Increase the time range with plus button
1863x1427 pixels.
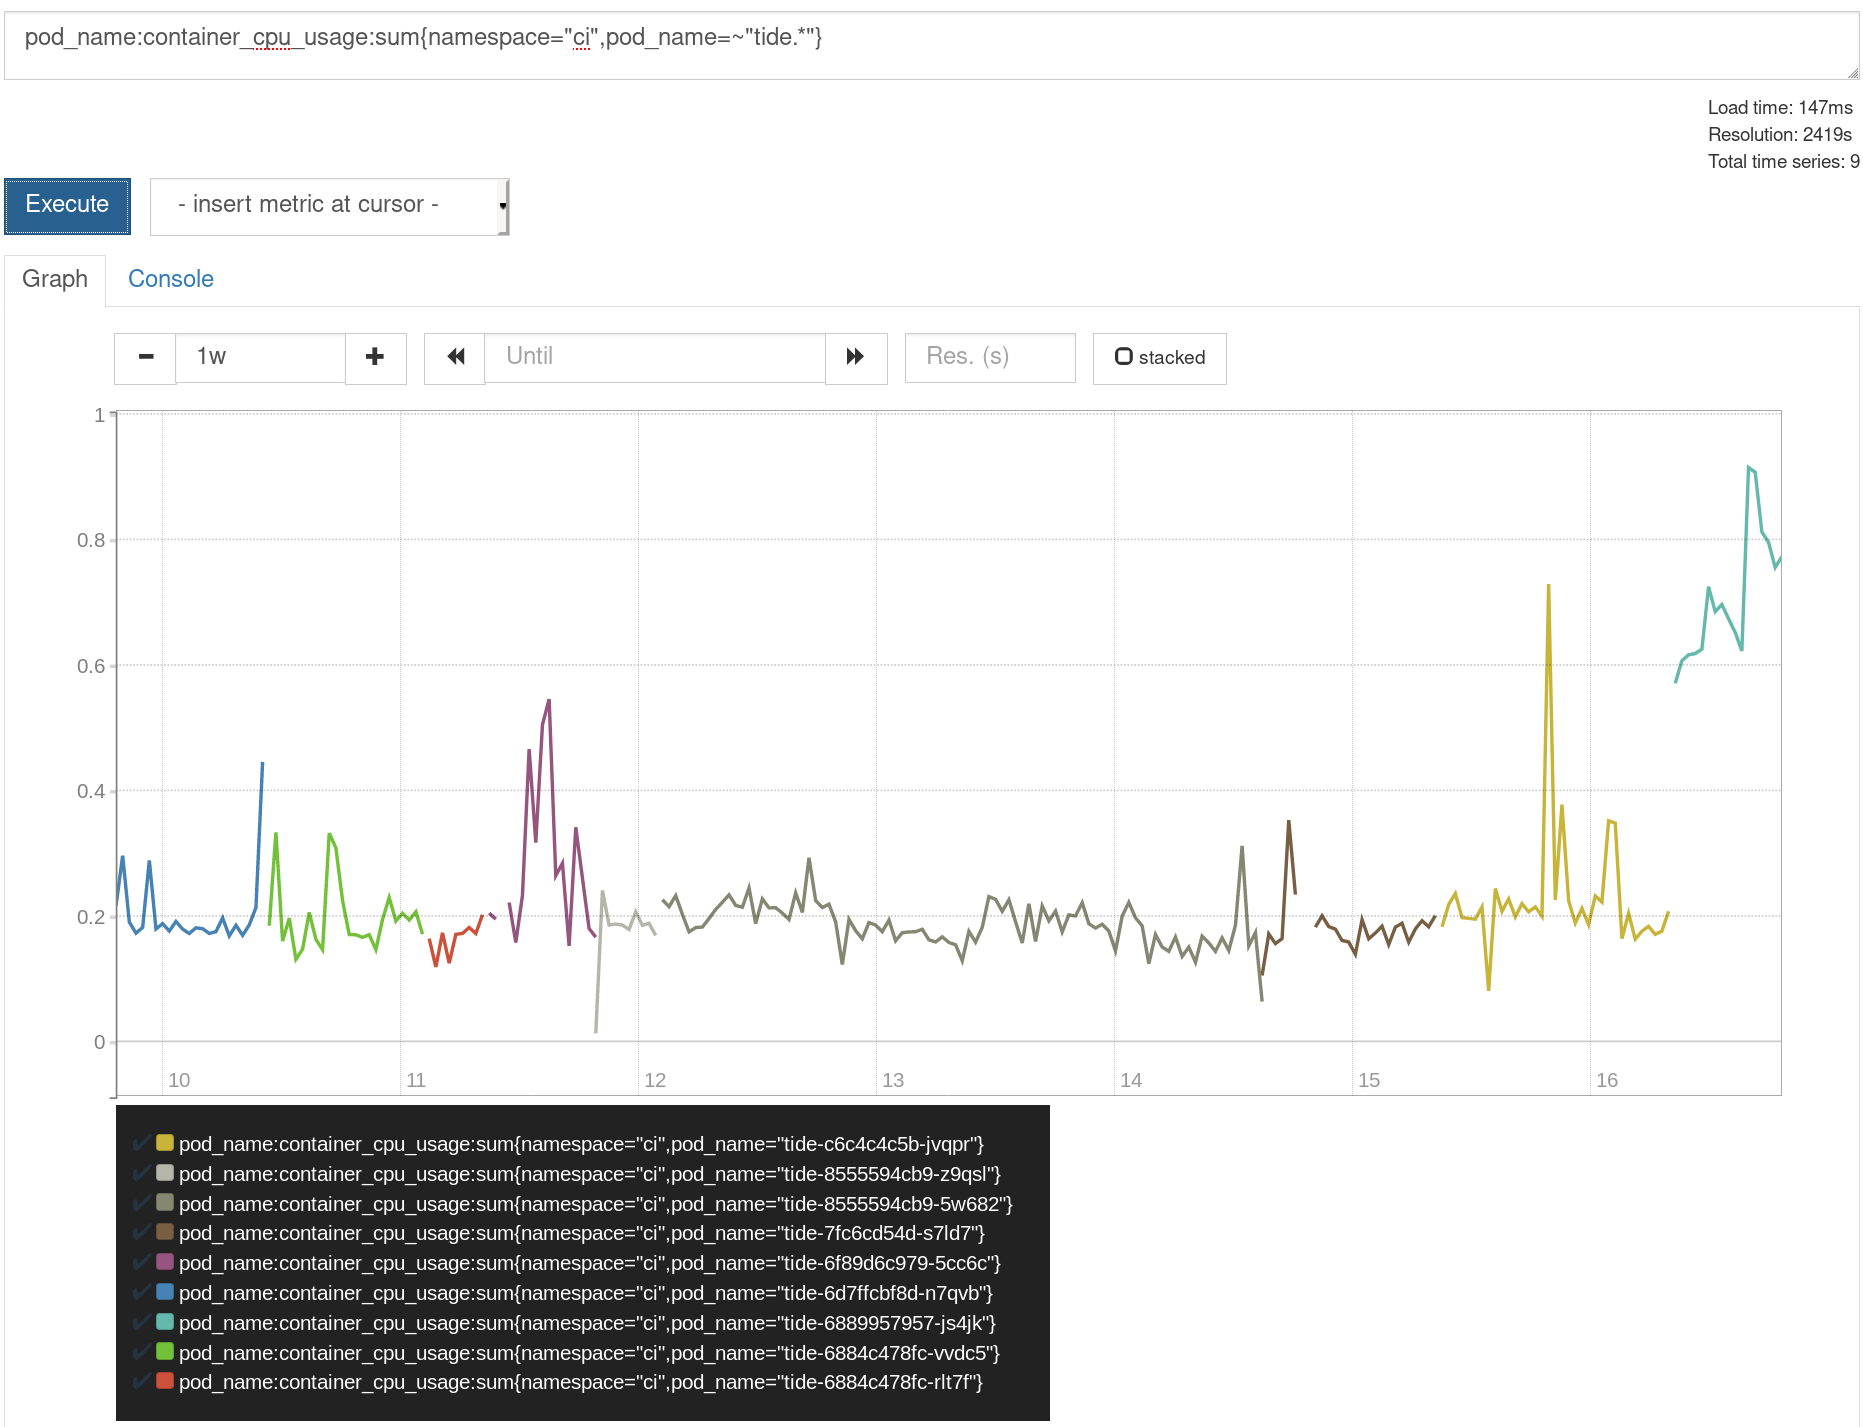[375, 358]
